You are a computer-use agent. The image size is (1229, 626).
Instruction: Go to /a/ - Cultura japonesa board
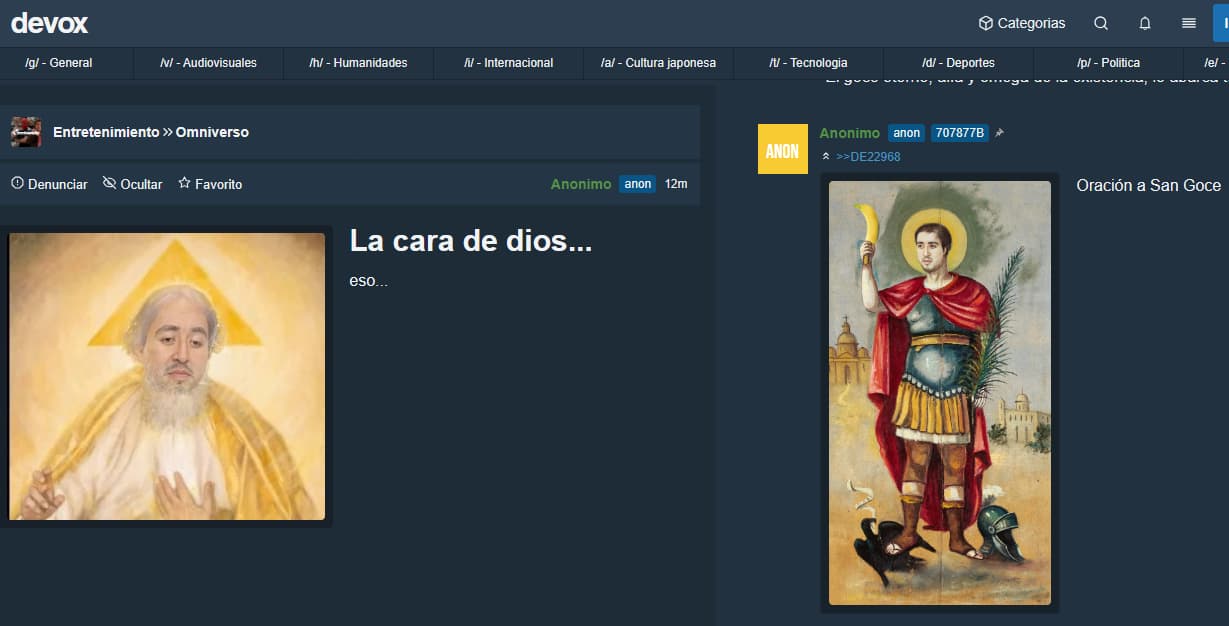658,63
